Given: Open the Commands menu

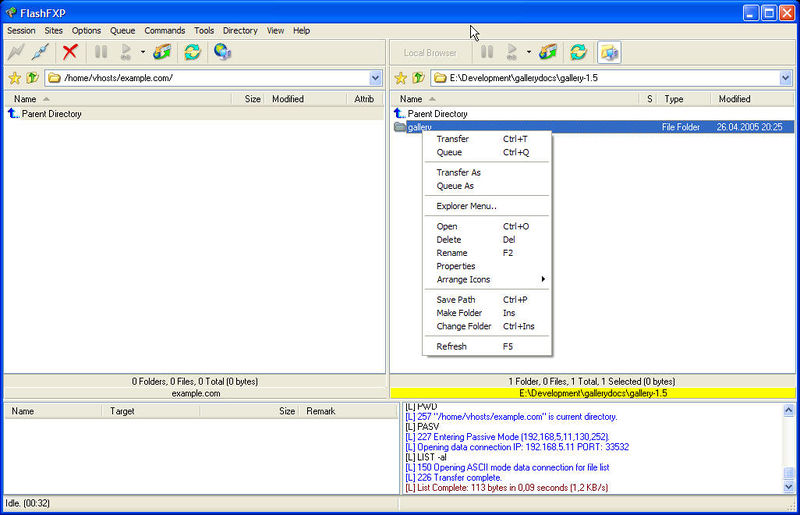Looking at the screenshot, I should [164, 31].
